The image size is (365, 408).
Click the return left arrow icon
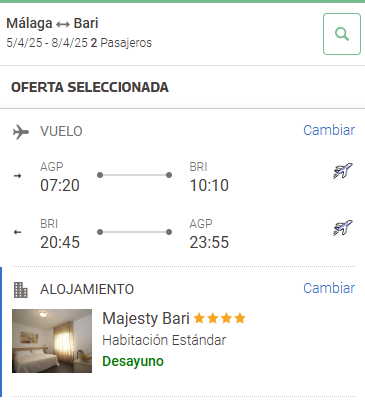(17, 232)
